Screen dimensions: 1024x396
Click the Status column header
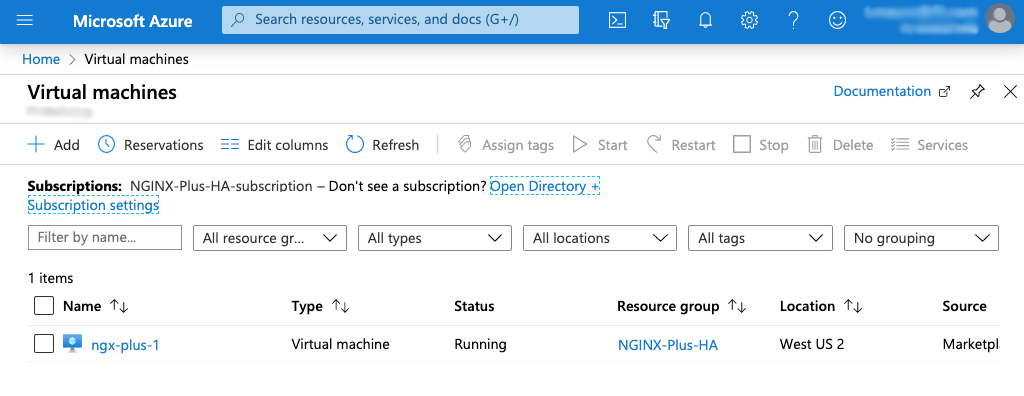click(474, 306)
